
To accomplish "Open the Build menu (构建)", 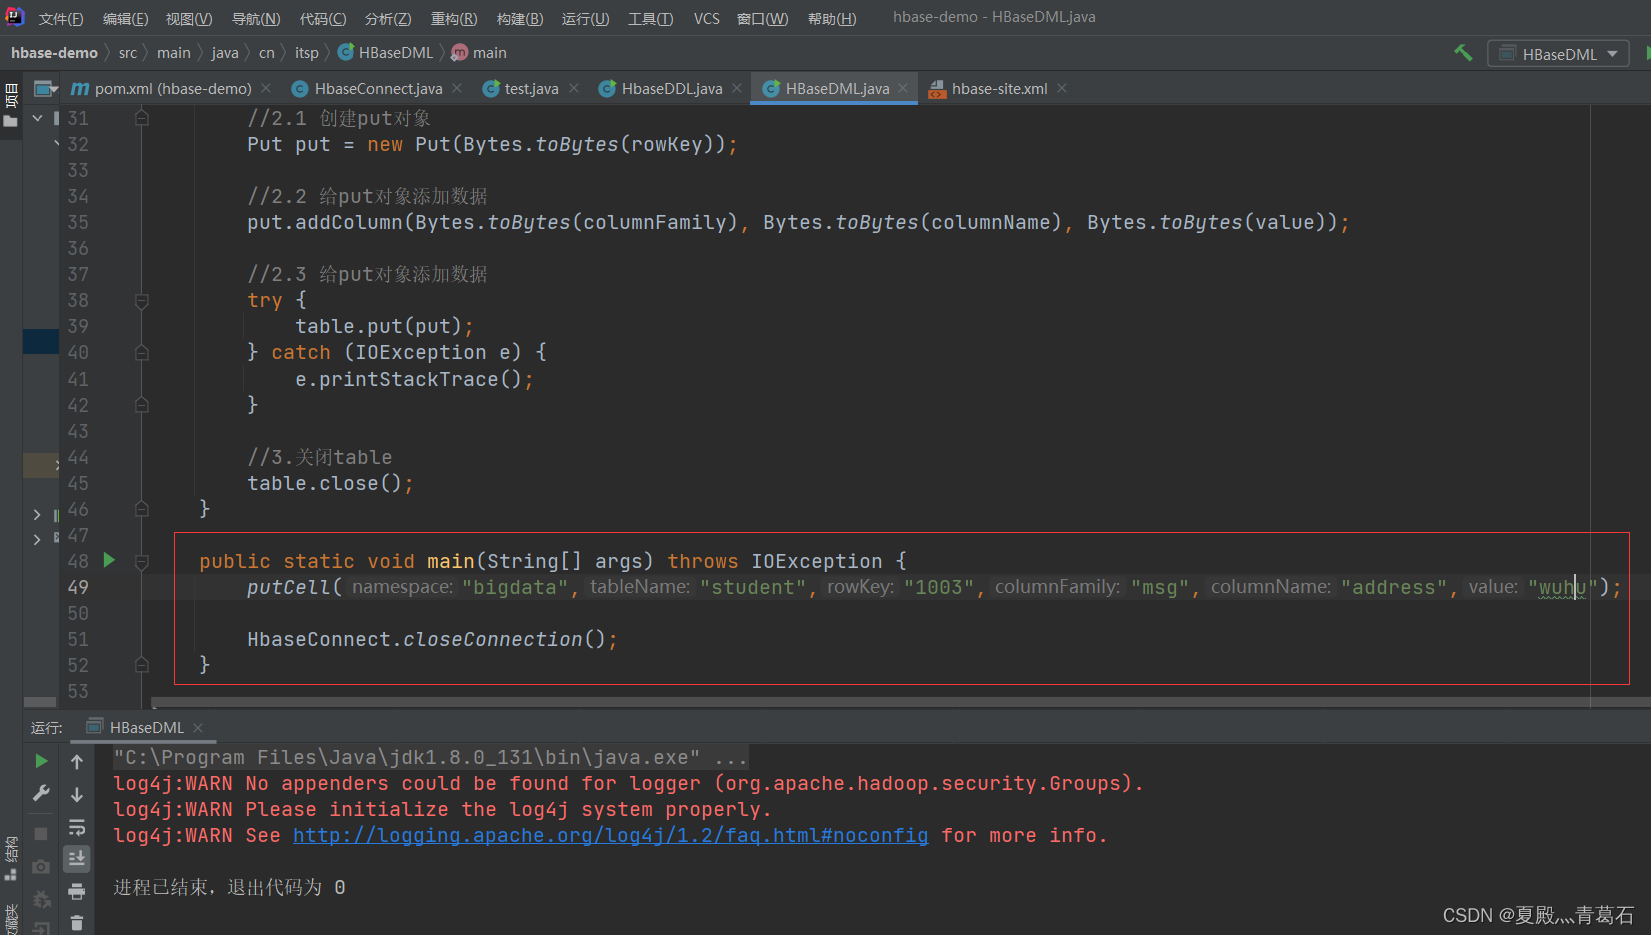I will point(520,19).
